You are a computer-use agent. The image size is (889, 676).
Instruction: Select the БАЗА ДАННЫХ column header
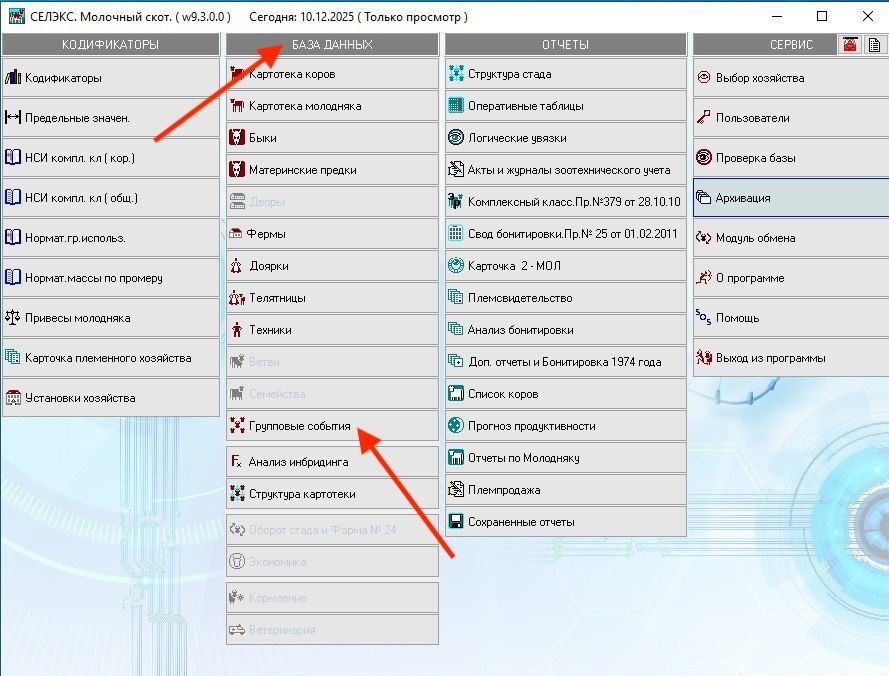(x=332, y=44)
